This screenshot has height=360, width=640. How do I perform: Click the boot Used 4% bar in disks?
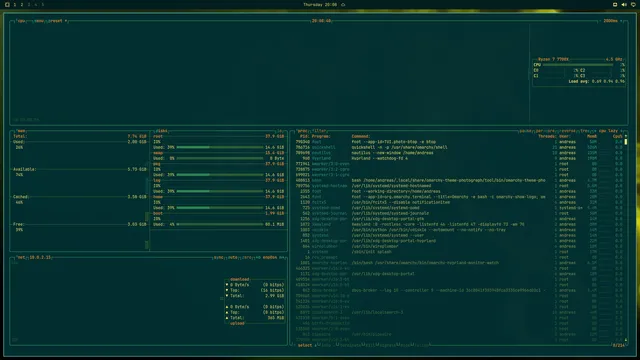click(x=220, y=224)
